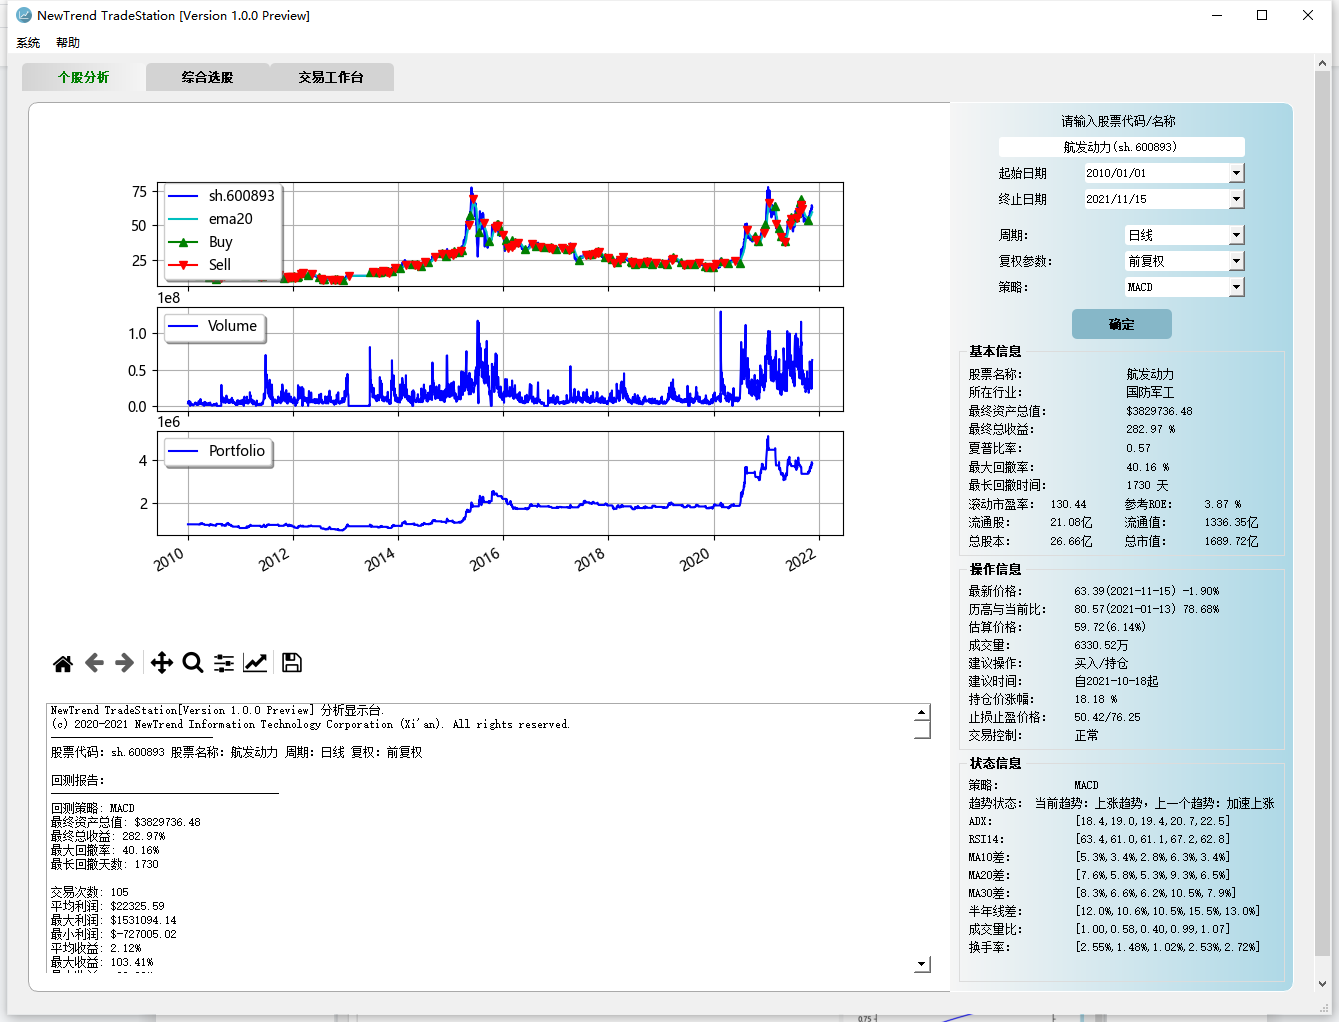Select the Pan move tool icon
The image size is (1339, 1022).
pos(161,663)
